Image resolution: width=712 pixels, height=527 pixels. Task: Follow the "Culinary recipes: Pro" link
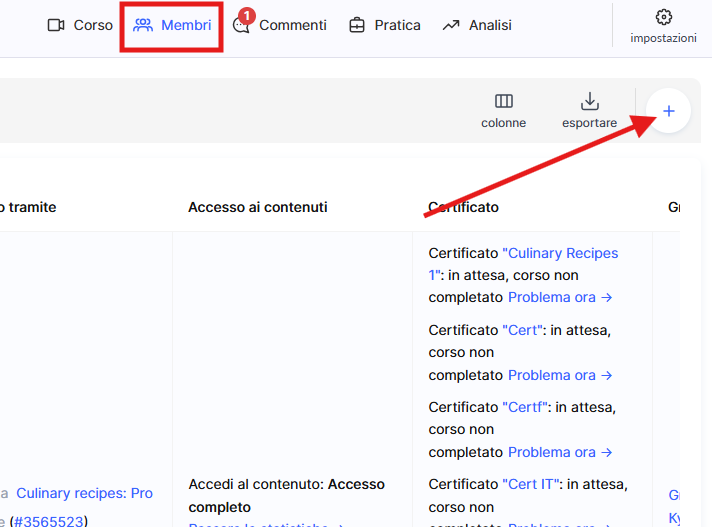click(x=85, y=493)
